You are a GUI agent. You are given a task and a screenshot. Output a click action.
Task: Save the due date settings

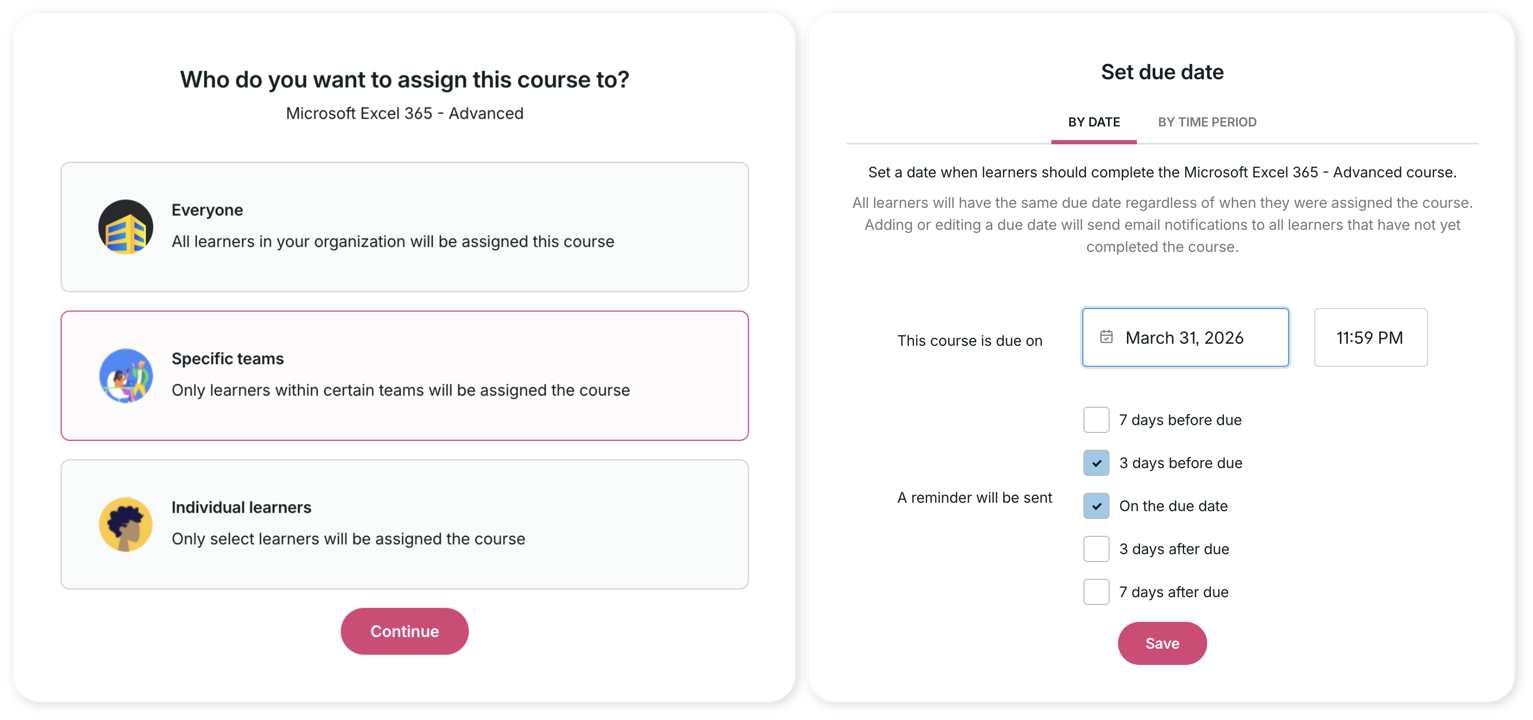1162,643
